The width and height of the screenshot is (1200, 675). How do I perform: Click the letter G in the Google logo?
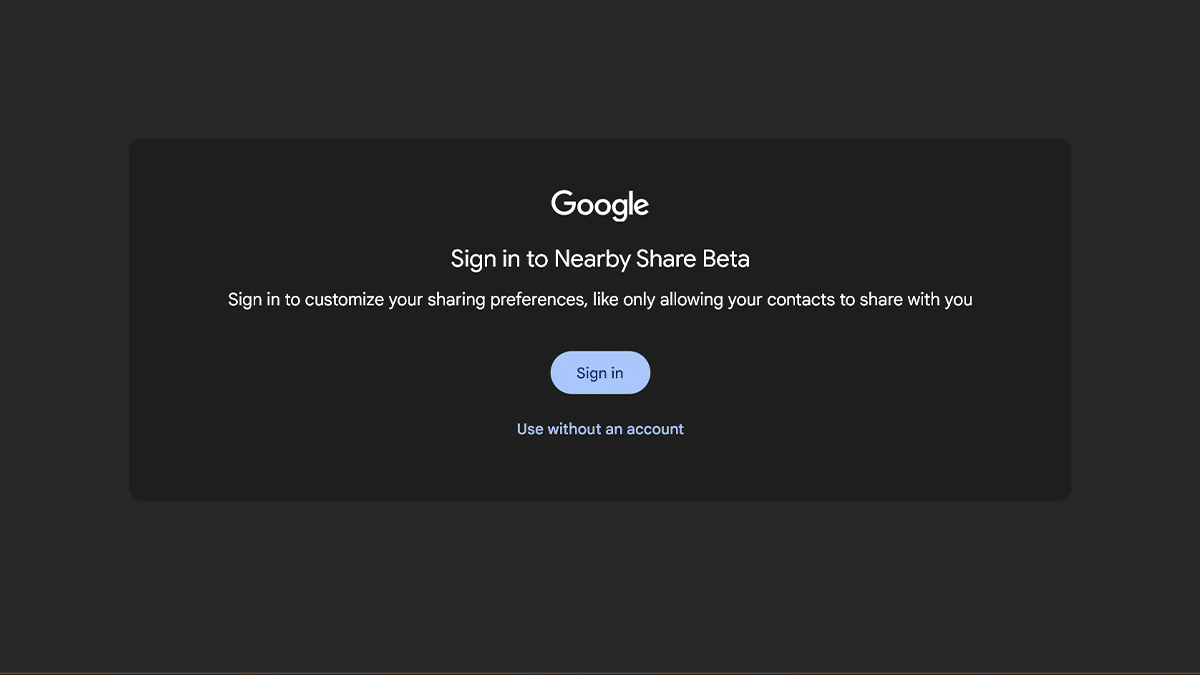coord(562,204)
